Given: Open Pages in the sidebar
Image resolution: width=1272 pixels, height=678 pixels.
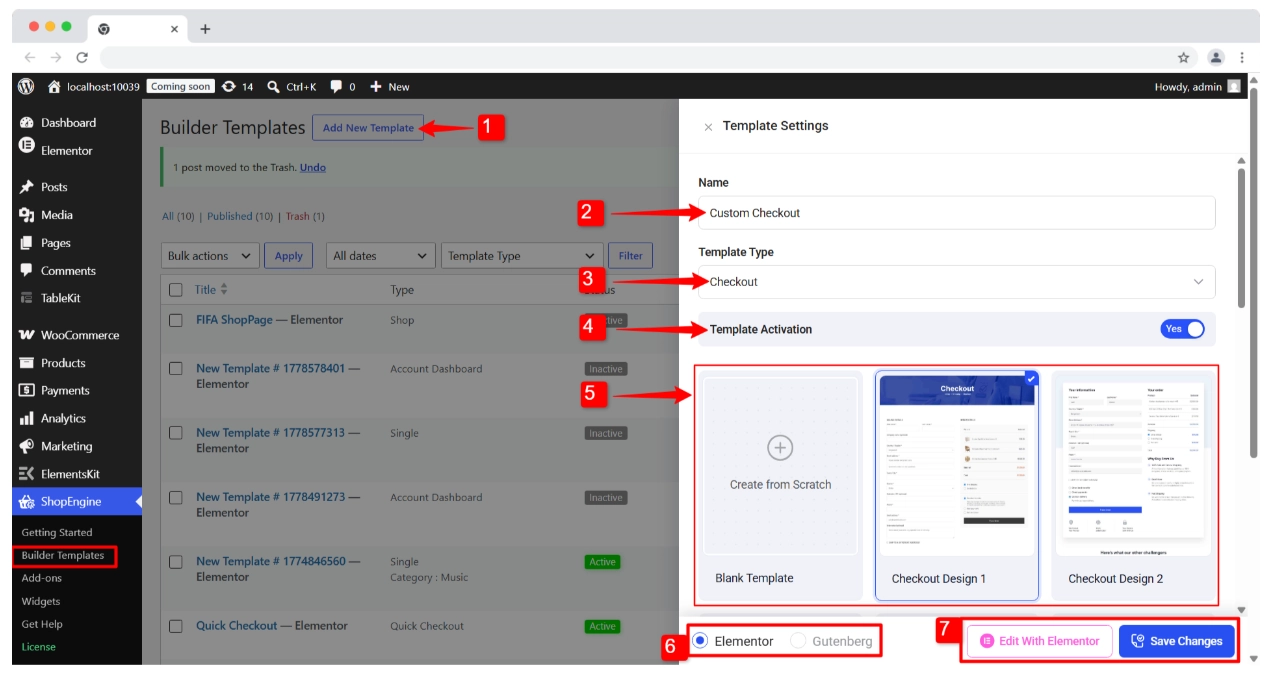Looking at the screenshot, I should click(x=55, y=243).
